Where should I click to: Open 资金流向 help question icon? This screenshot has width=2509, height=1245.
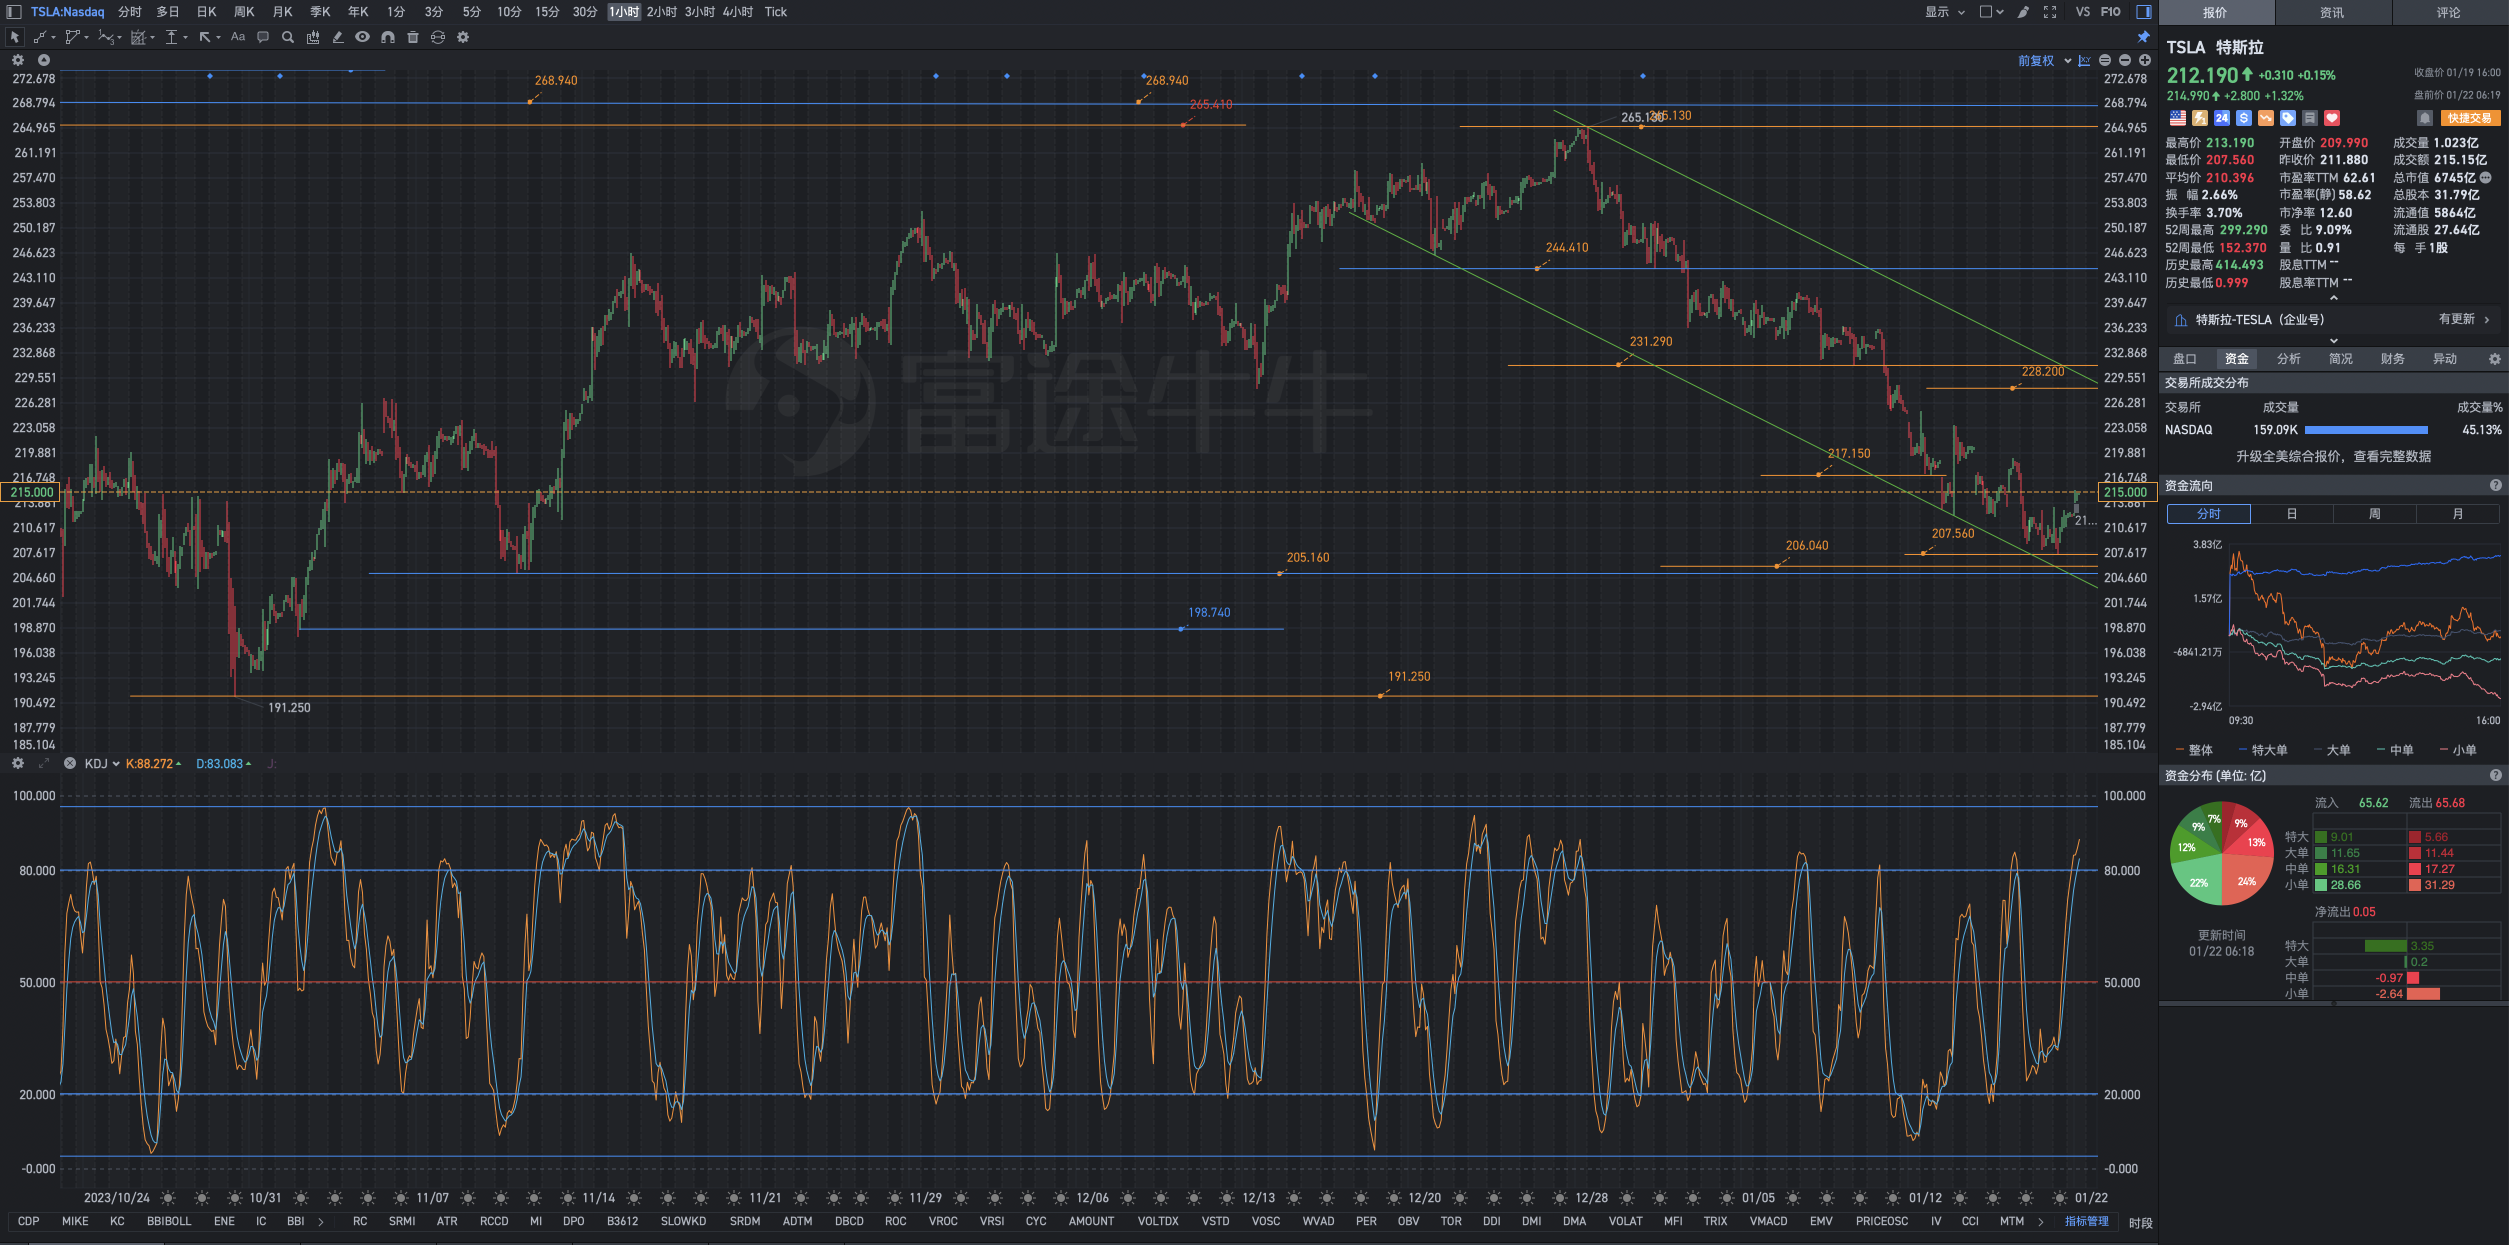pyautogui.click(x=2495, y=485)
